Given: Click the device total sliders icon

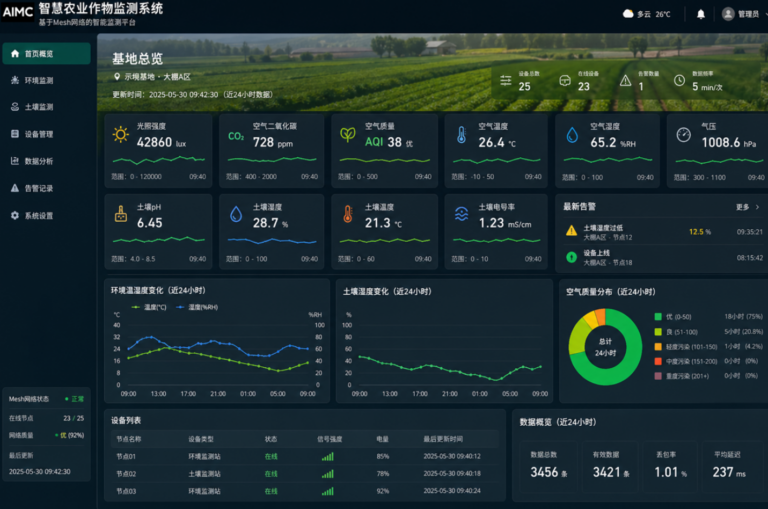Looking at the screenshot, I should (506, 80).
